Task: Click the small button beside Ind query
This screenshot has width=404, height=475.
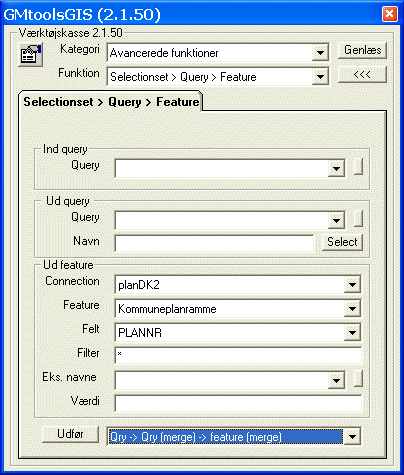Action: pyautogui.click(x=358, y=166)
